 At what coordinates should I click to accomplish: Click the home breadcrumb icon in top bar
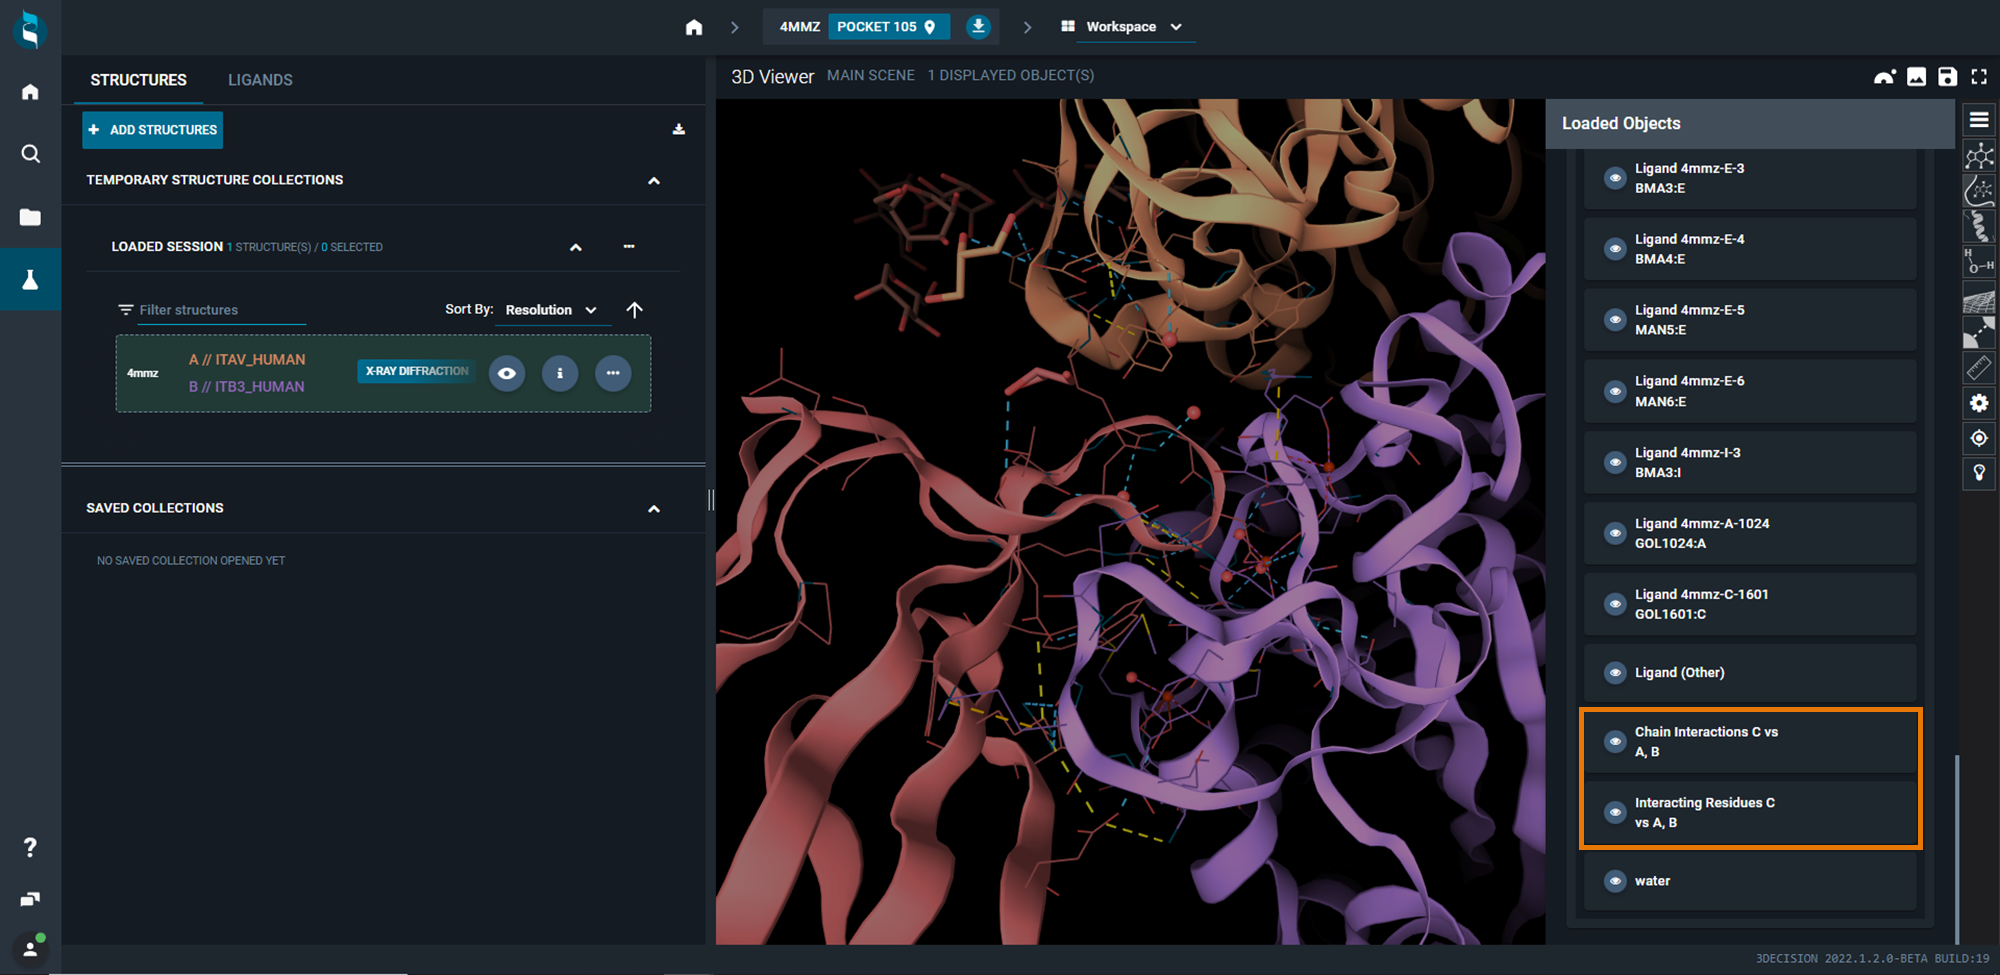(x=694, y=27)
